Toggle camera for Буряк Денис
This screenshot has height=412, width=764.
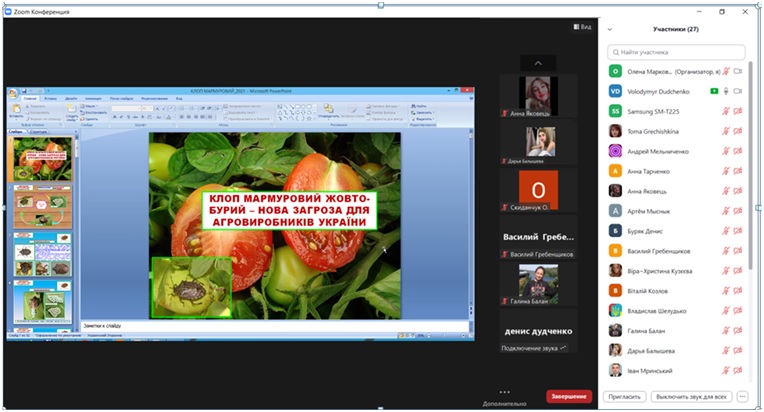(738, 231)
